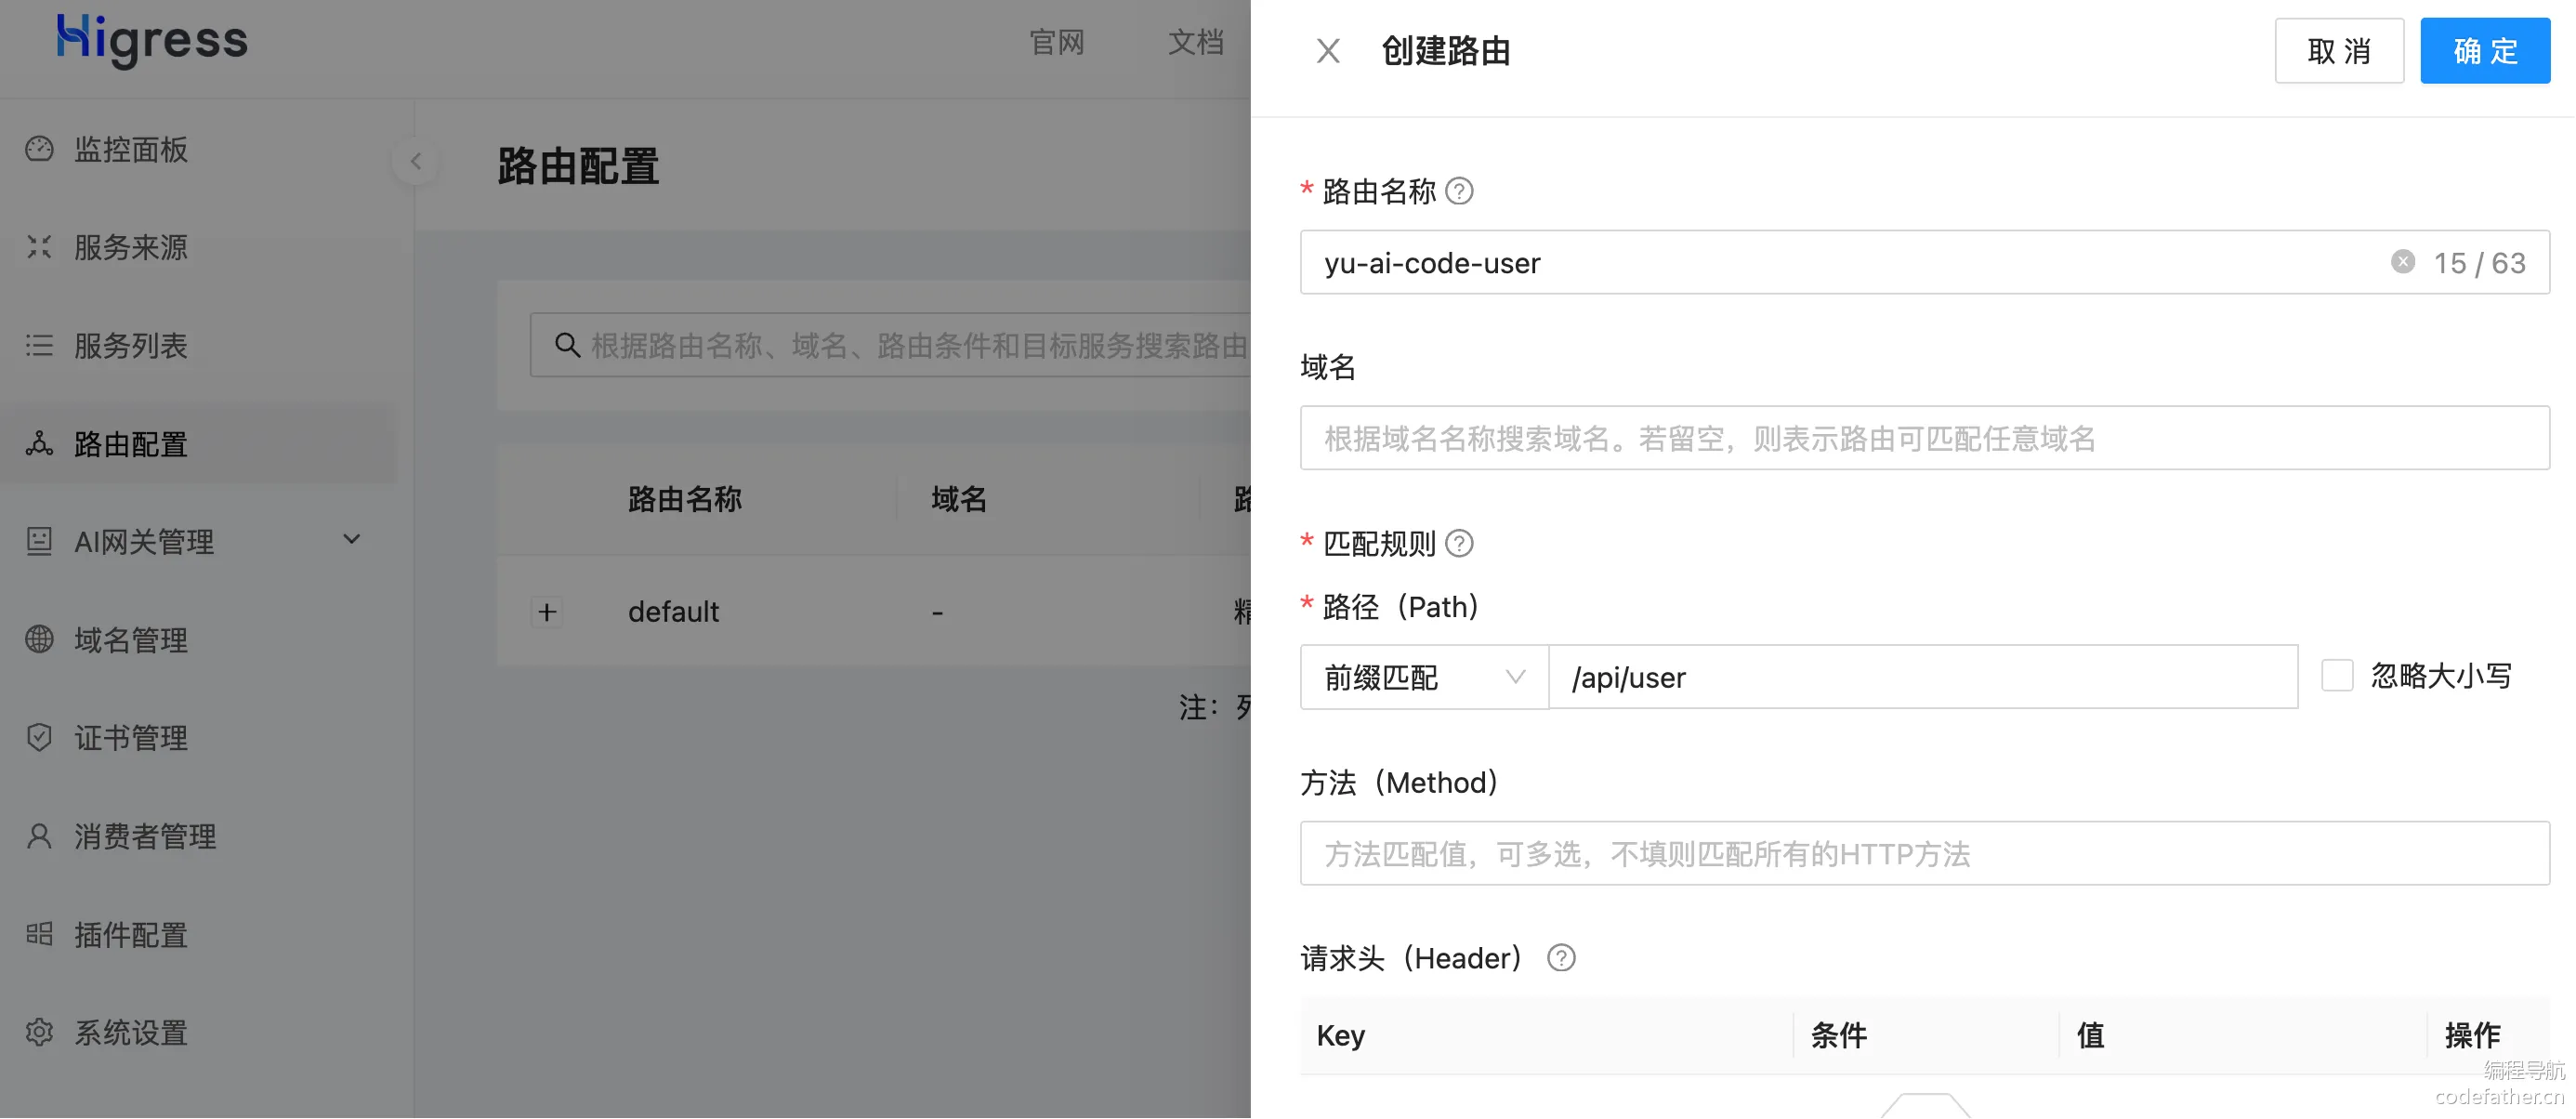Click the Key column header in Header table

point(1341,1036)
